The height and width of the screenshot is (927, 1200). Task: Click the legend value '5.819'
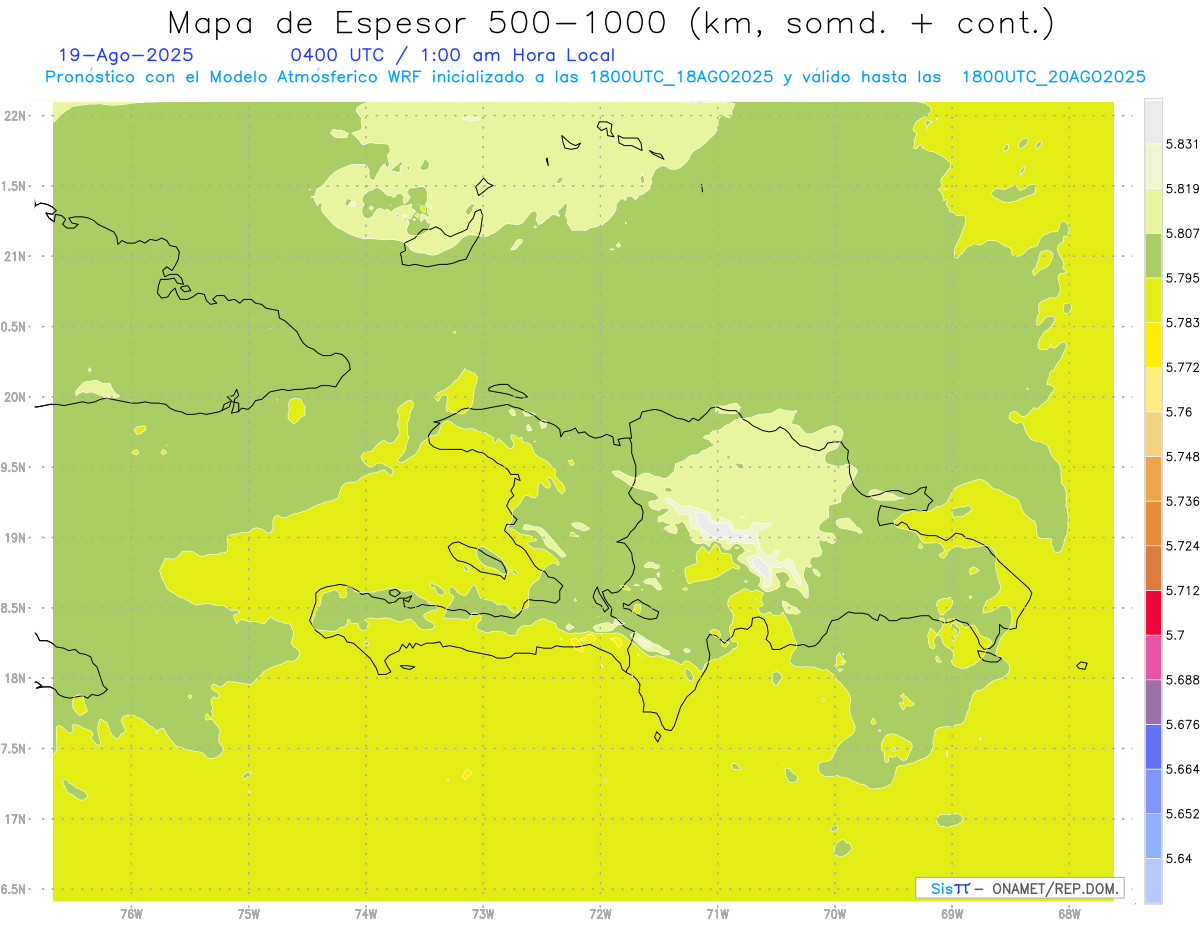pos(1182,189)
